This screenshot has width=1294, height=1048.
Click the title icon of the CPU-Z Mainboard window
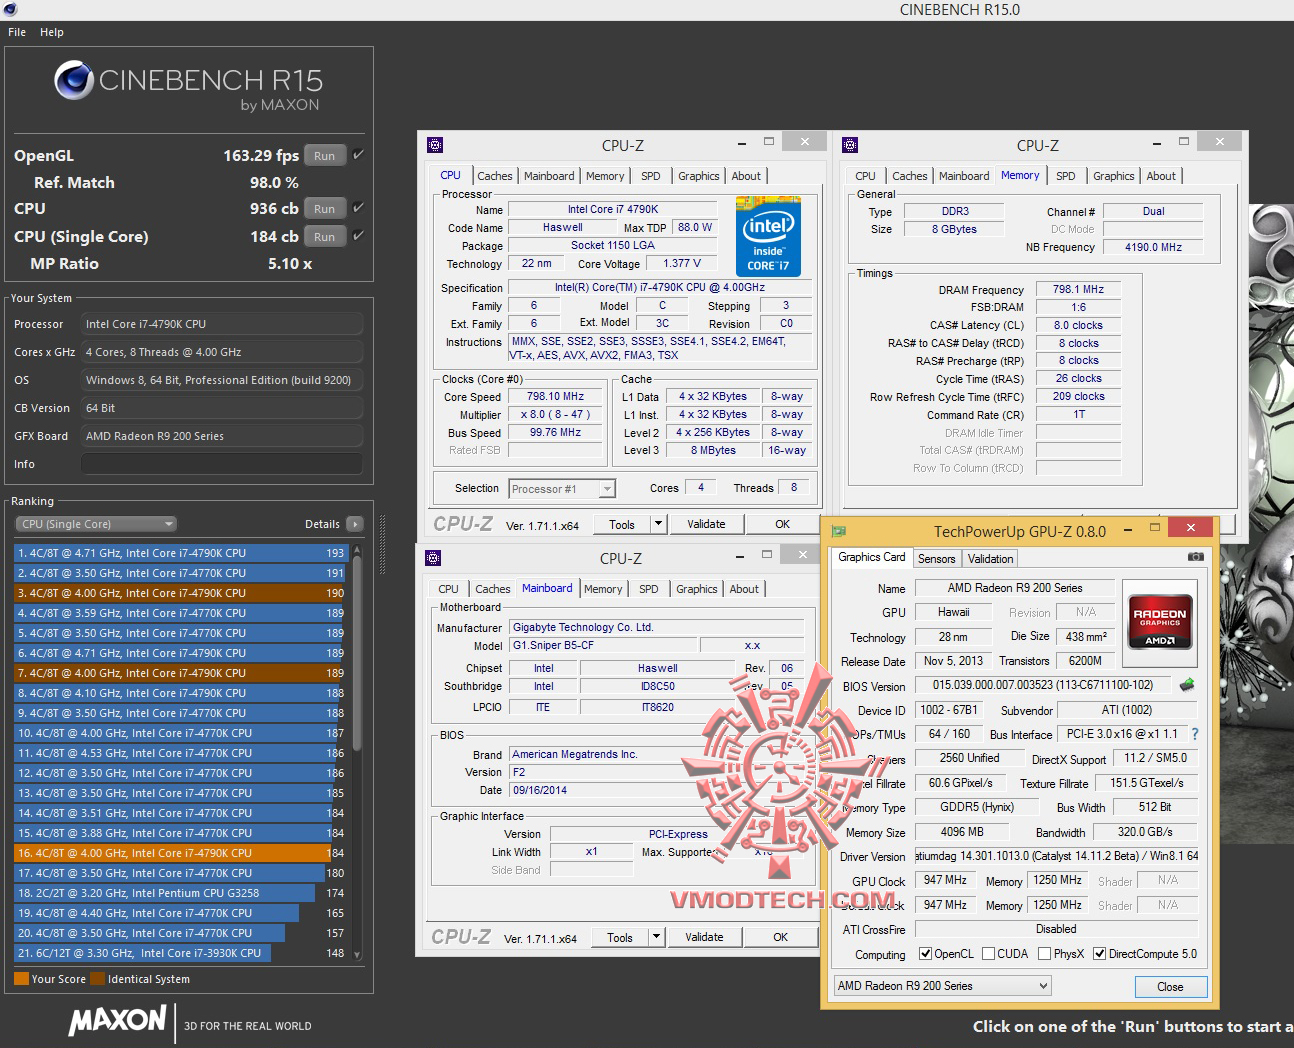pyautogui.click(x=433, y=558)
